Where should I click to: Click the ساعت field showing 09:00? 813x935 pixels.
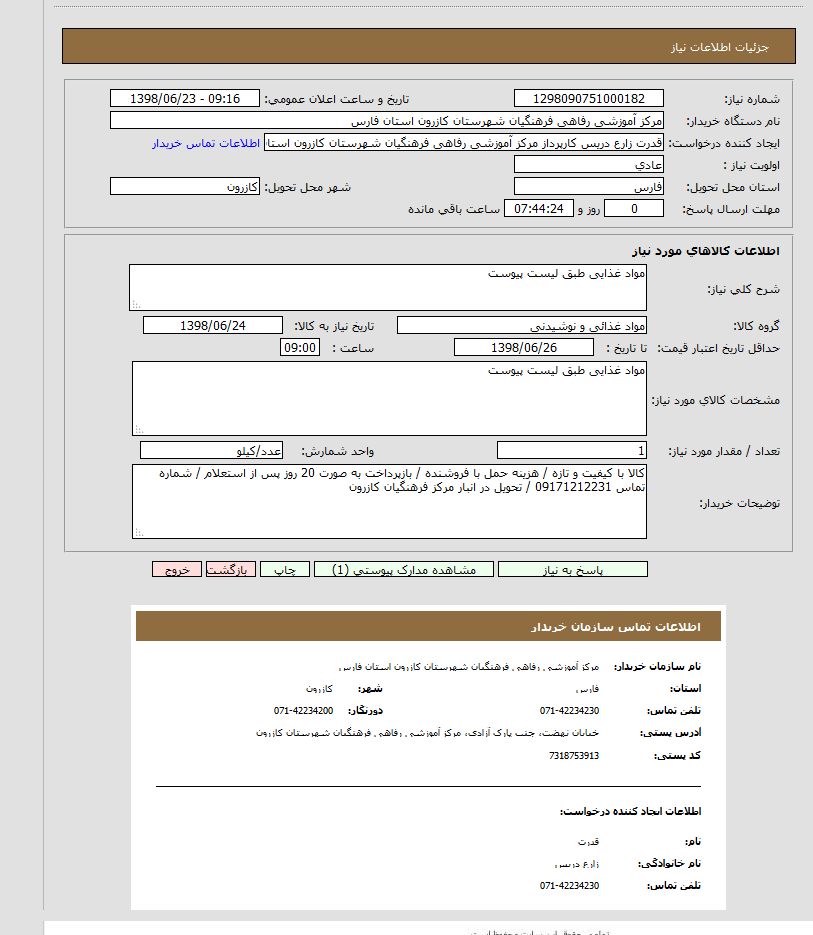[x=300, y=347]
